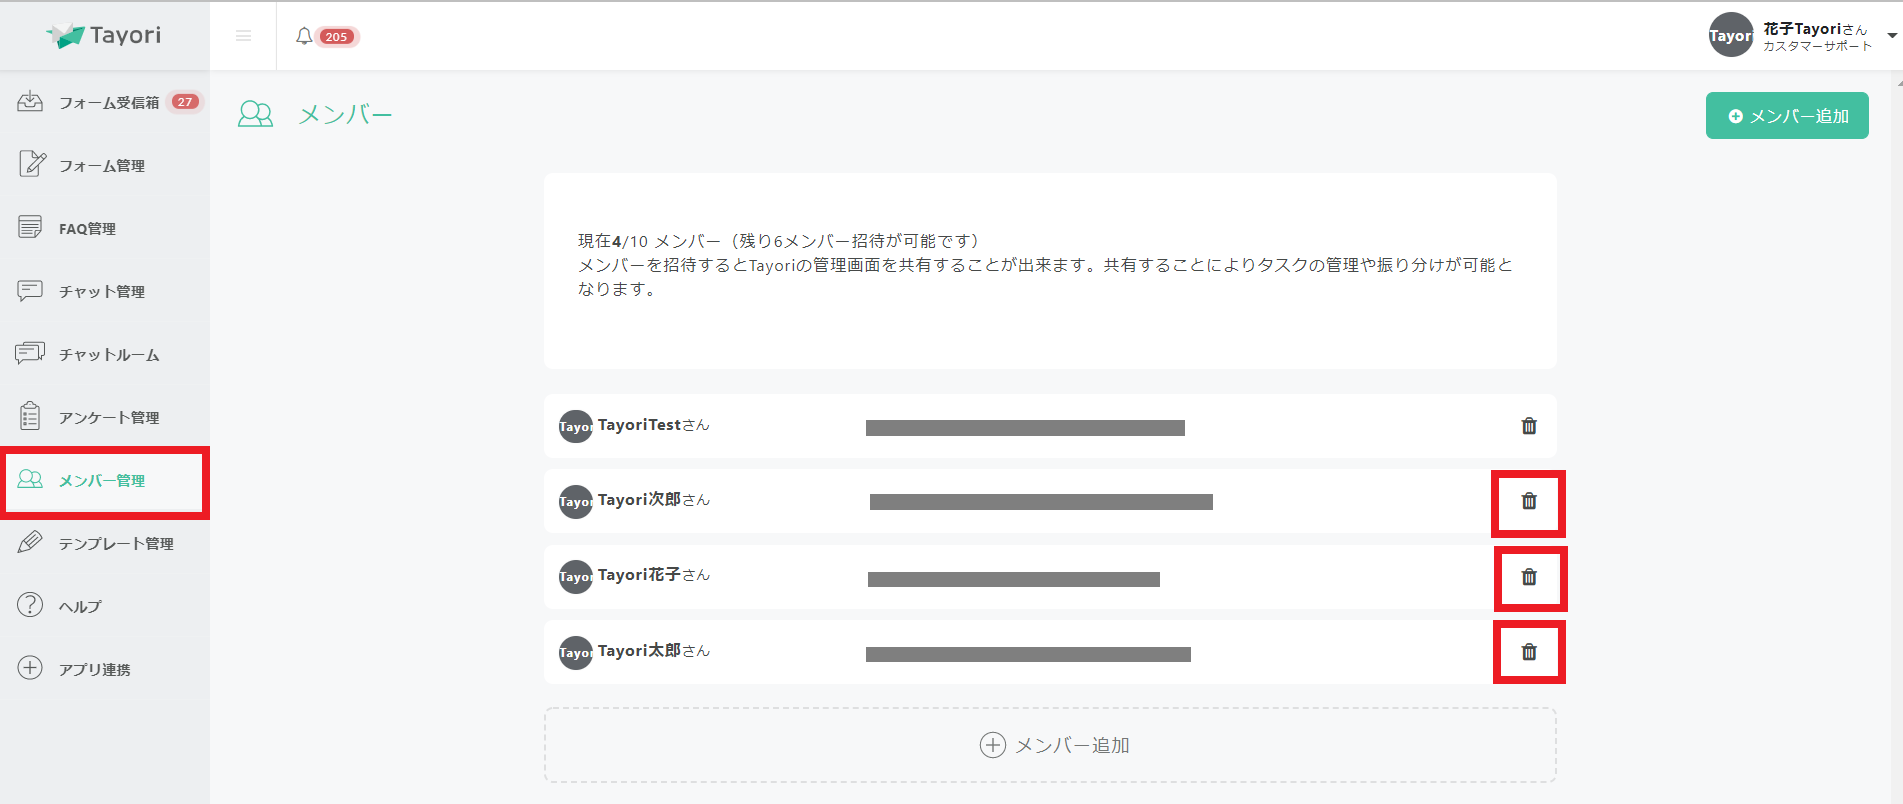The width and height of the screenshot is (1903, 804).
Task: Click the メンバー page heading icon
Action: [x=255, y=115]
